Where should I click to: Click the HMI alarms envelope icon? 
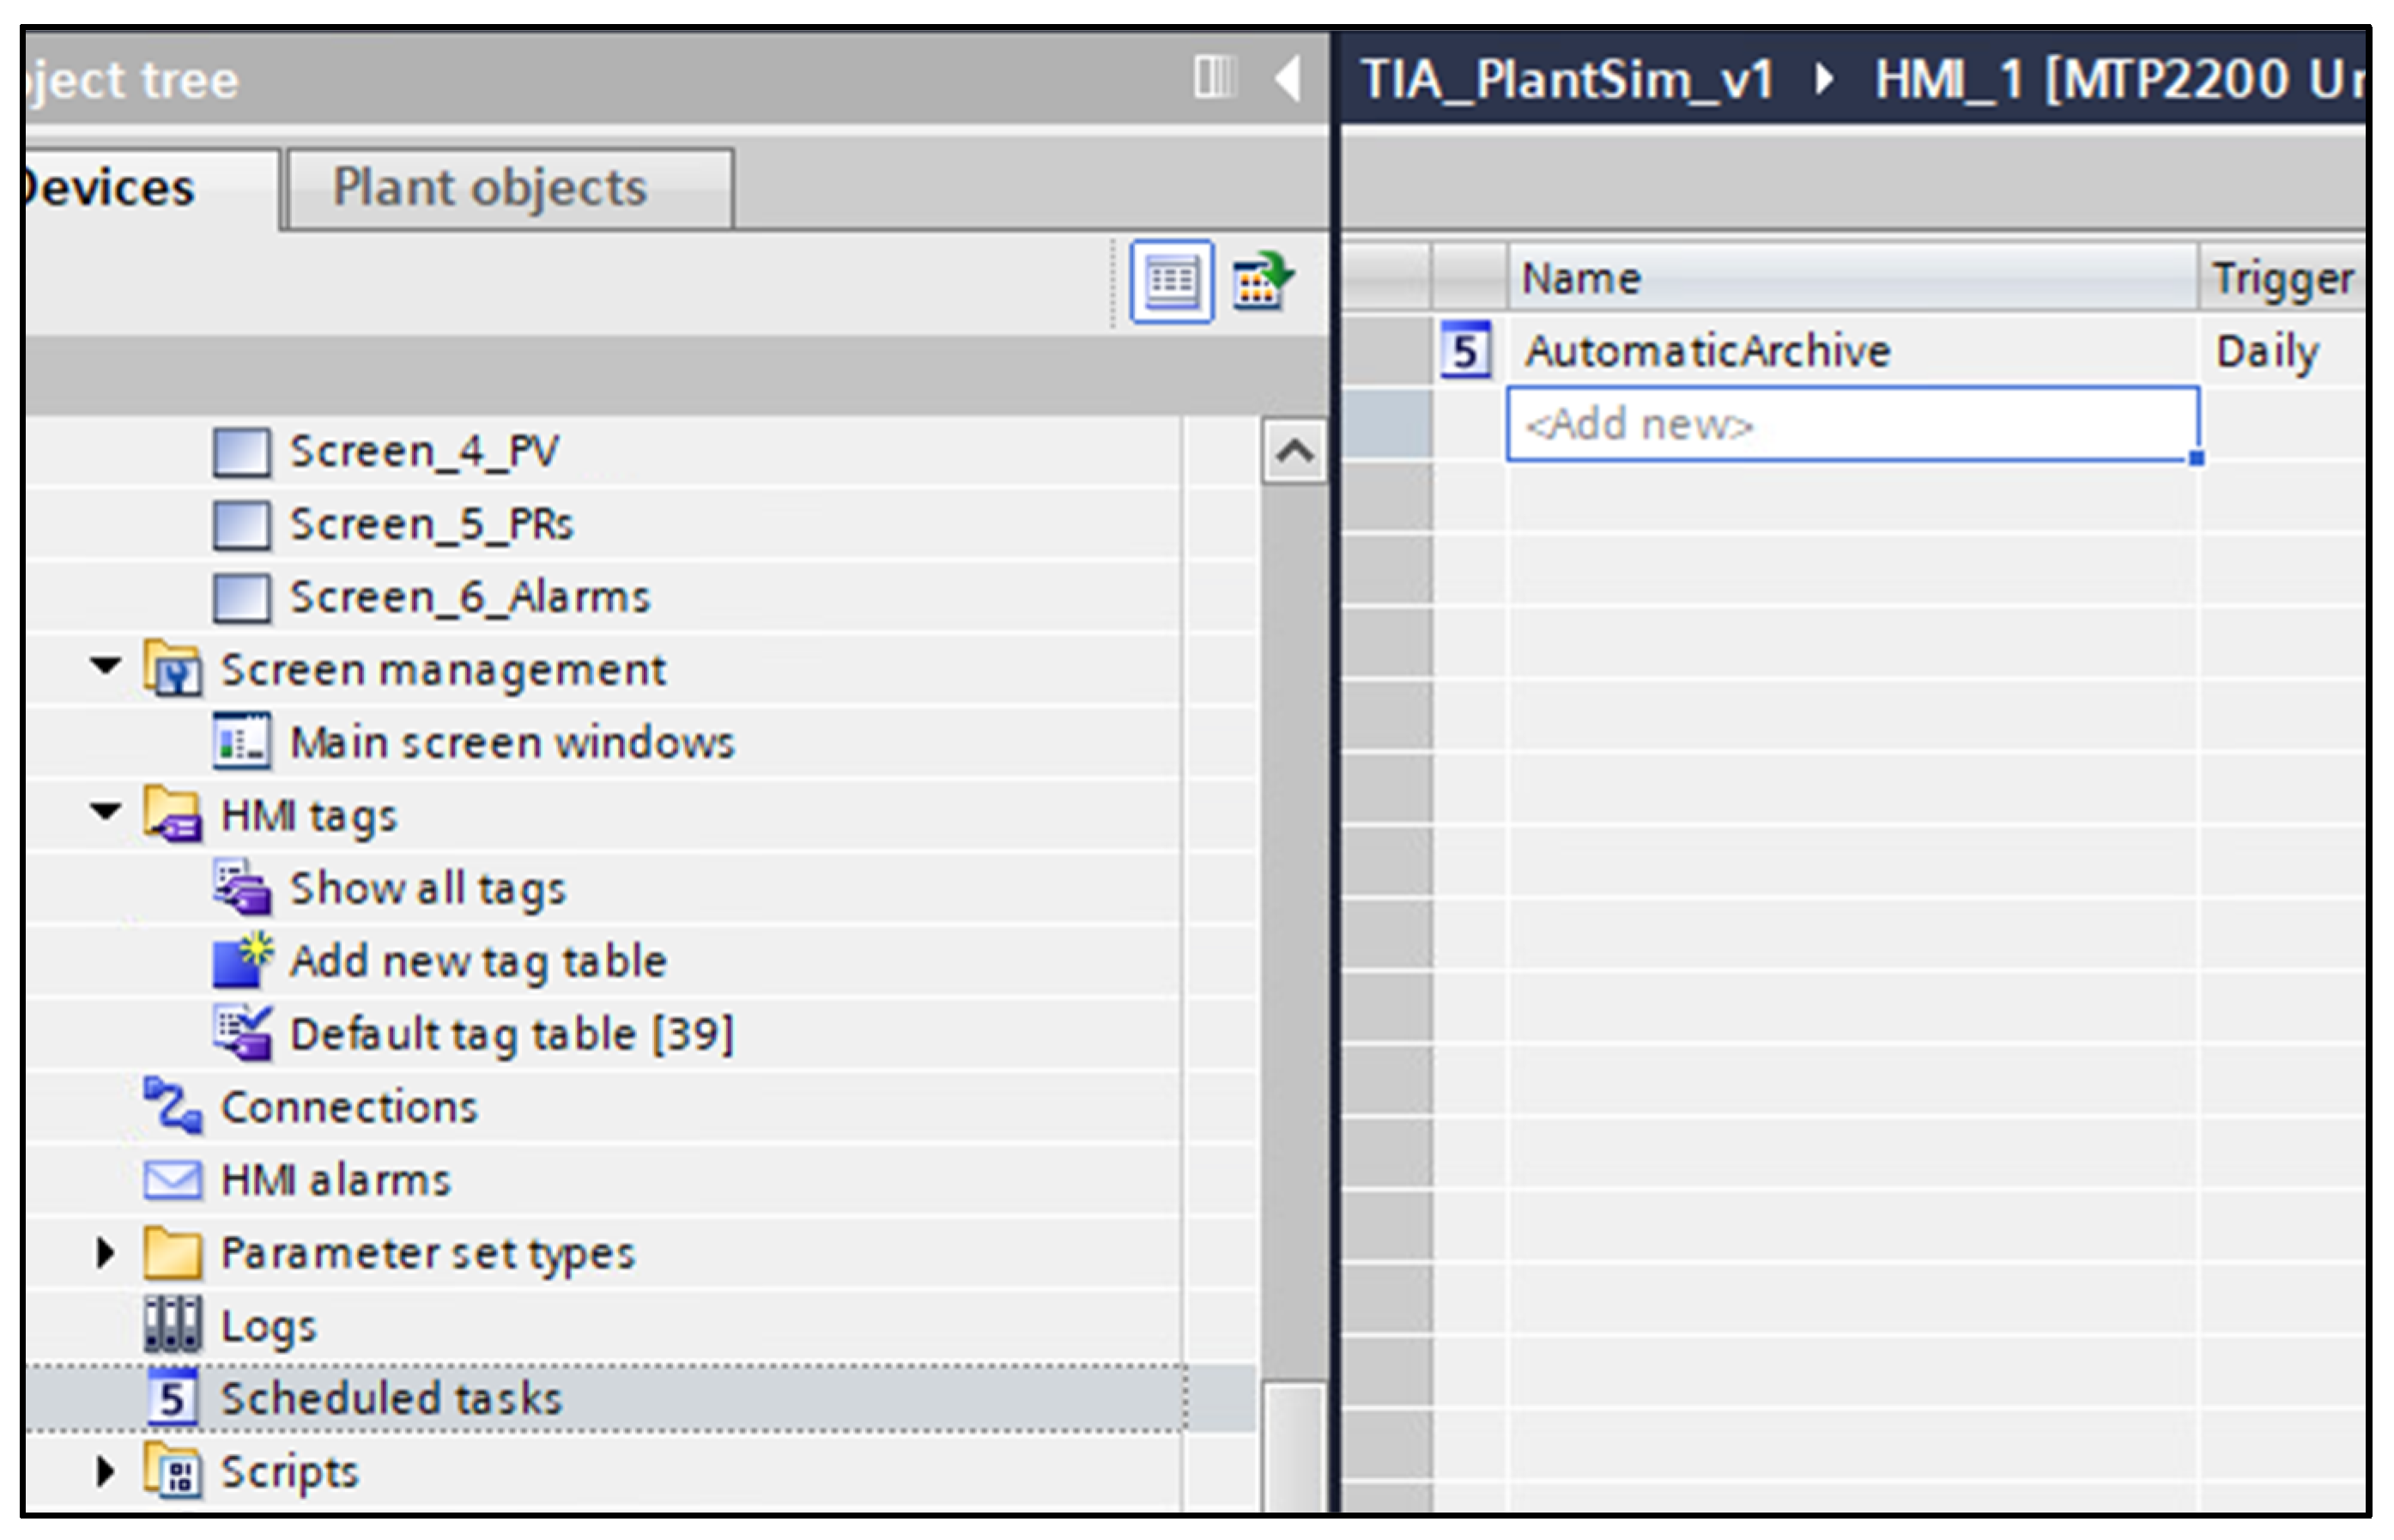tap(172, 1180)
